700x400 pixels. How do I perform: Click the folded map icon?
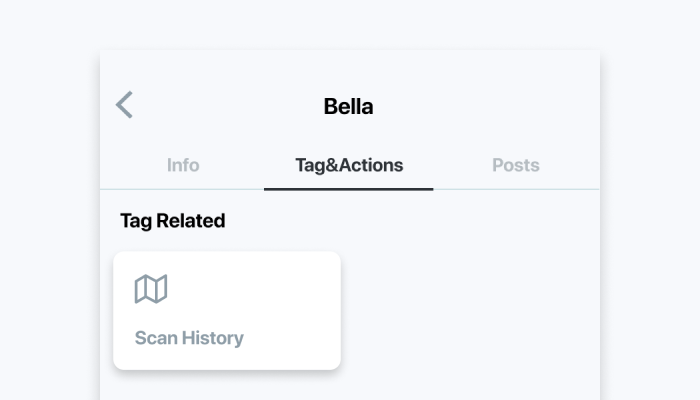click(x=151, y=289)
